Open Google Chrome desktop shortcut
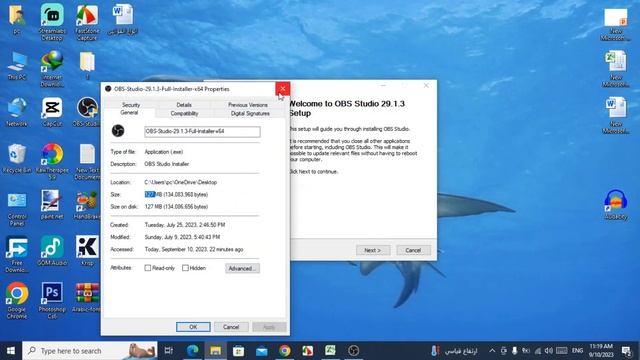Image resolution: width=640 pixels, height=360 pixels. pos(17,300)
